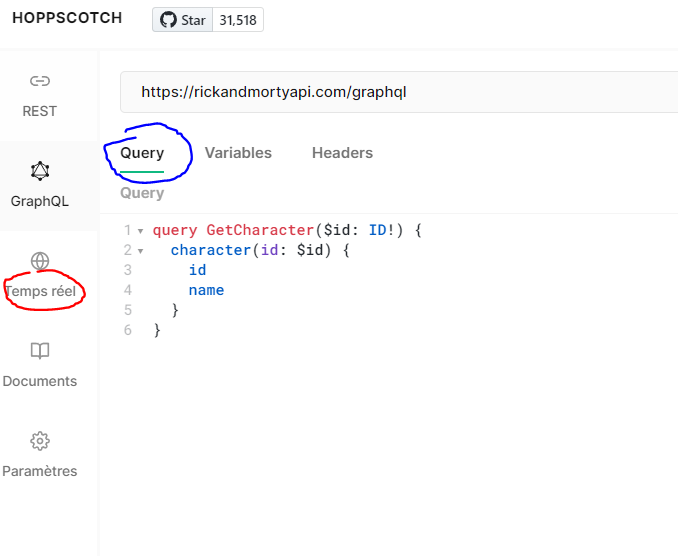This screenshot has width=678, height=556.
Task: Click the 'character' field on line 2
Action: (x=211, y=250)
